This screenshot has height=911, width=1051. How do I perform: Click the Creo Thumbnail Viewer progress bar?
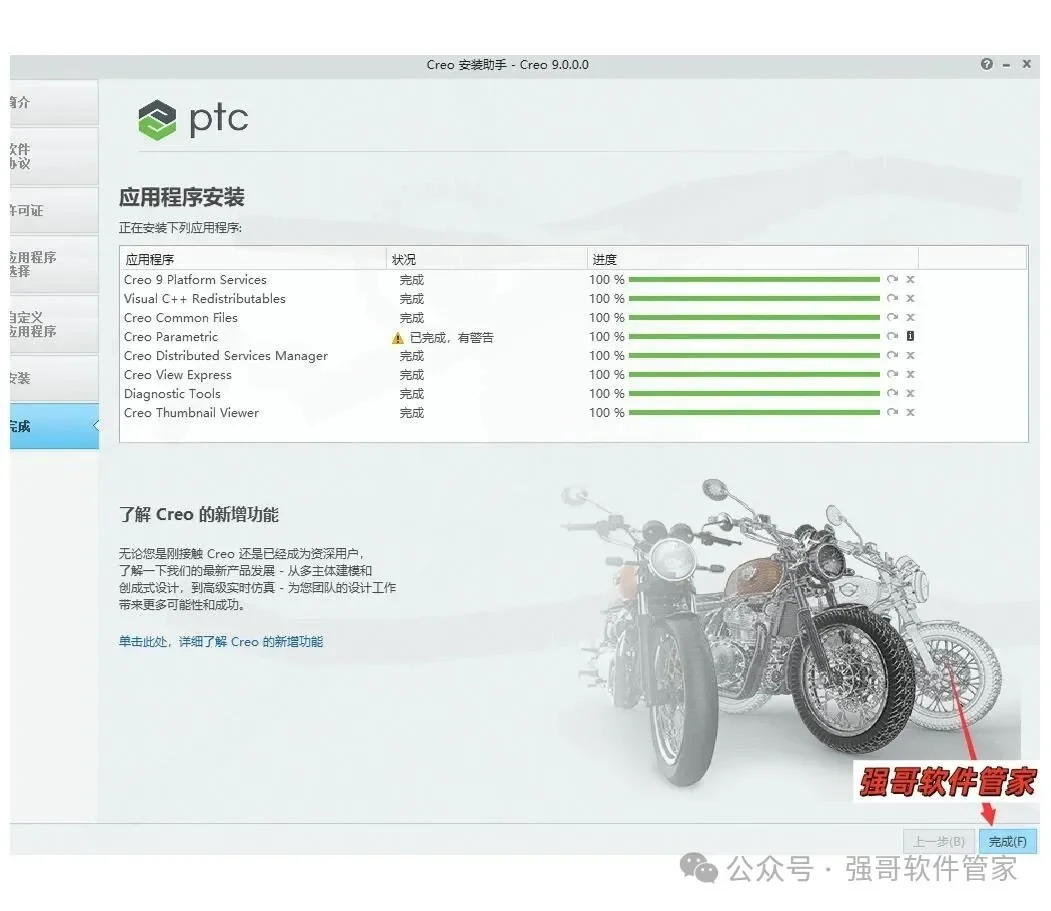754,412
